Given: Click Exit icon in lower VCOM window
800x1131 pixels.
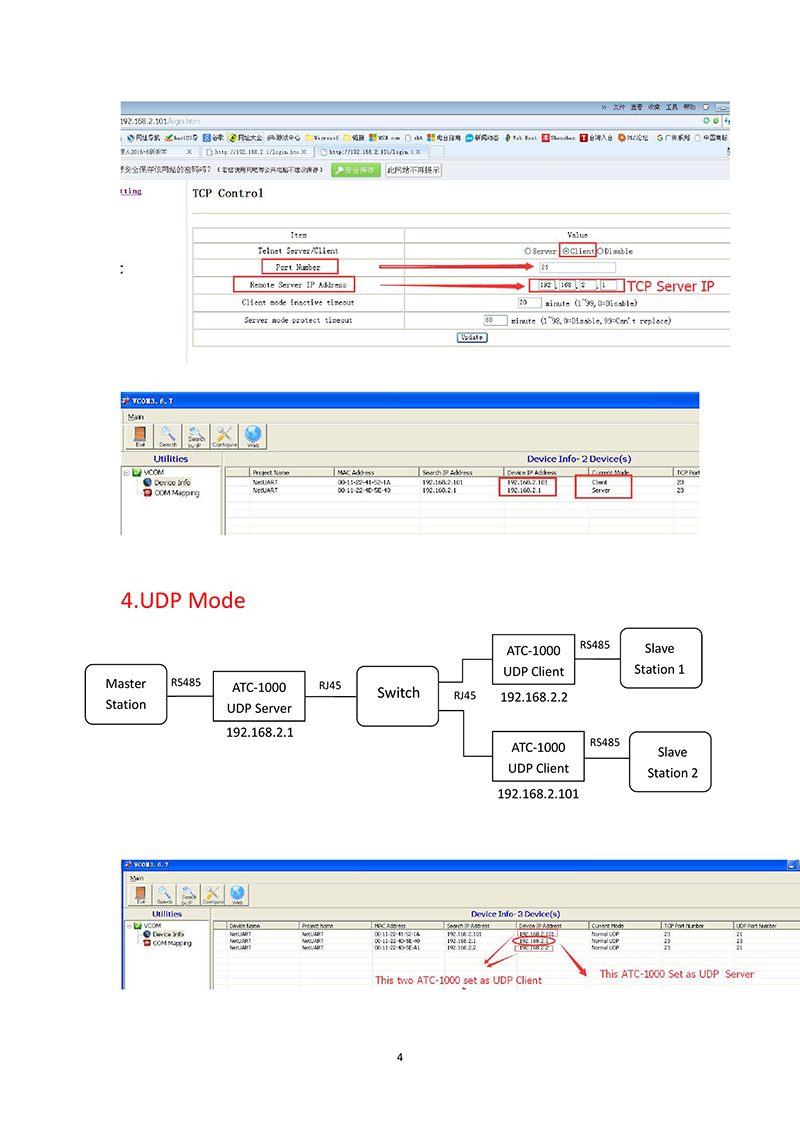Looking at the screenshot, I should pyautogui.click(x=141, y=894).
